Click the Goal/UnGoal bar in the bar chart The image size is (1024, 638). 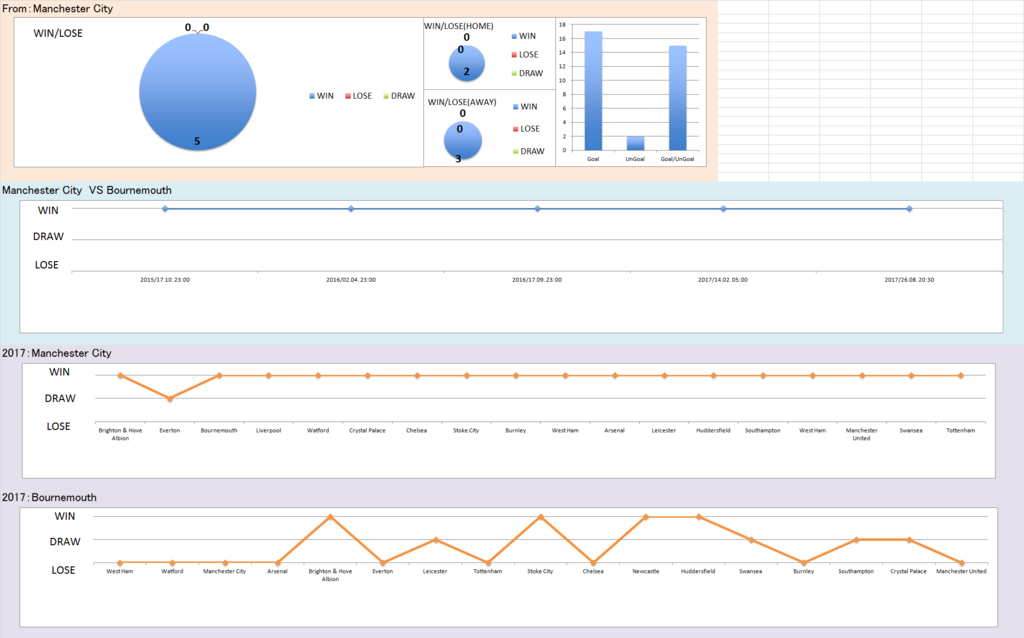[677, 98]
